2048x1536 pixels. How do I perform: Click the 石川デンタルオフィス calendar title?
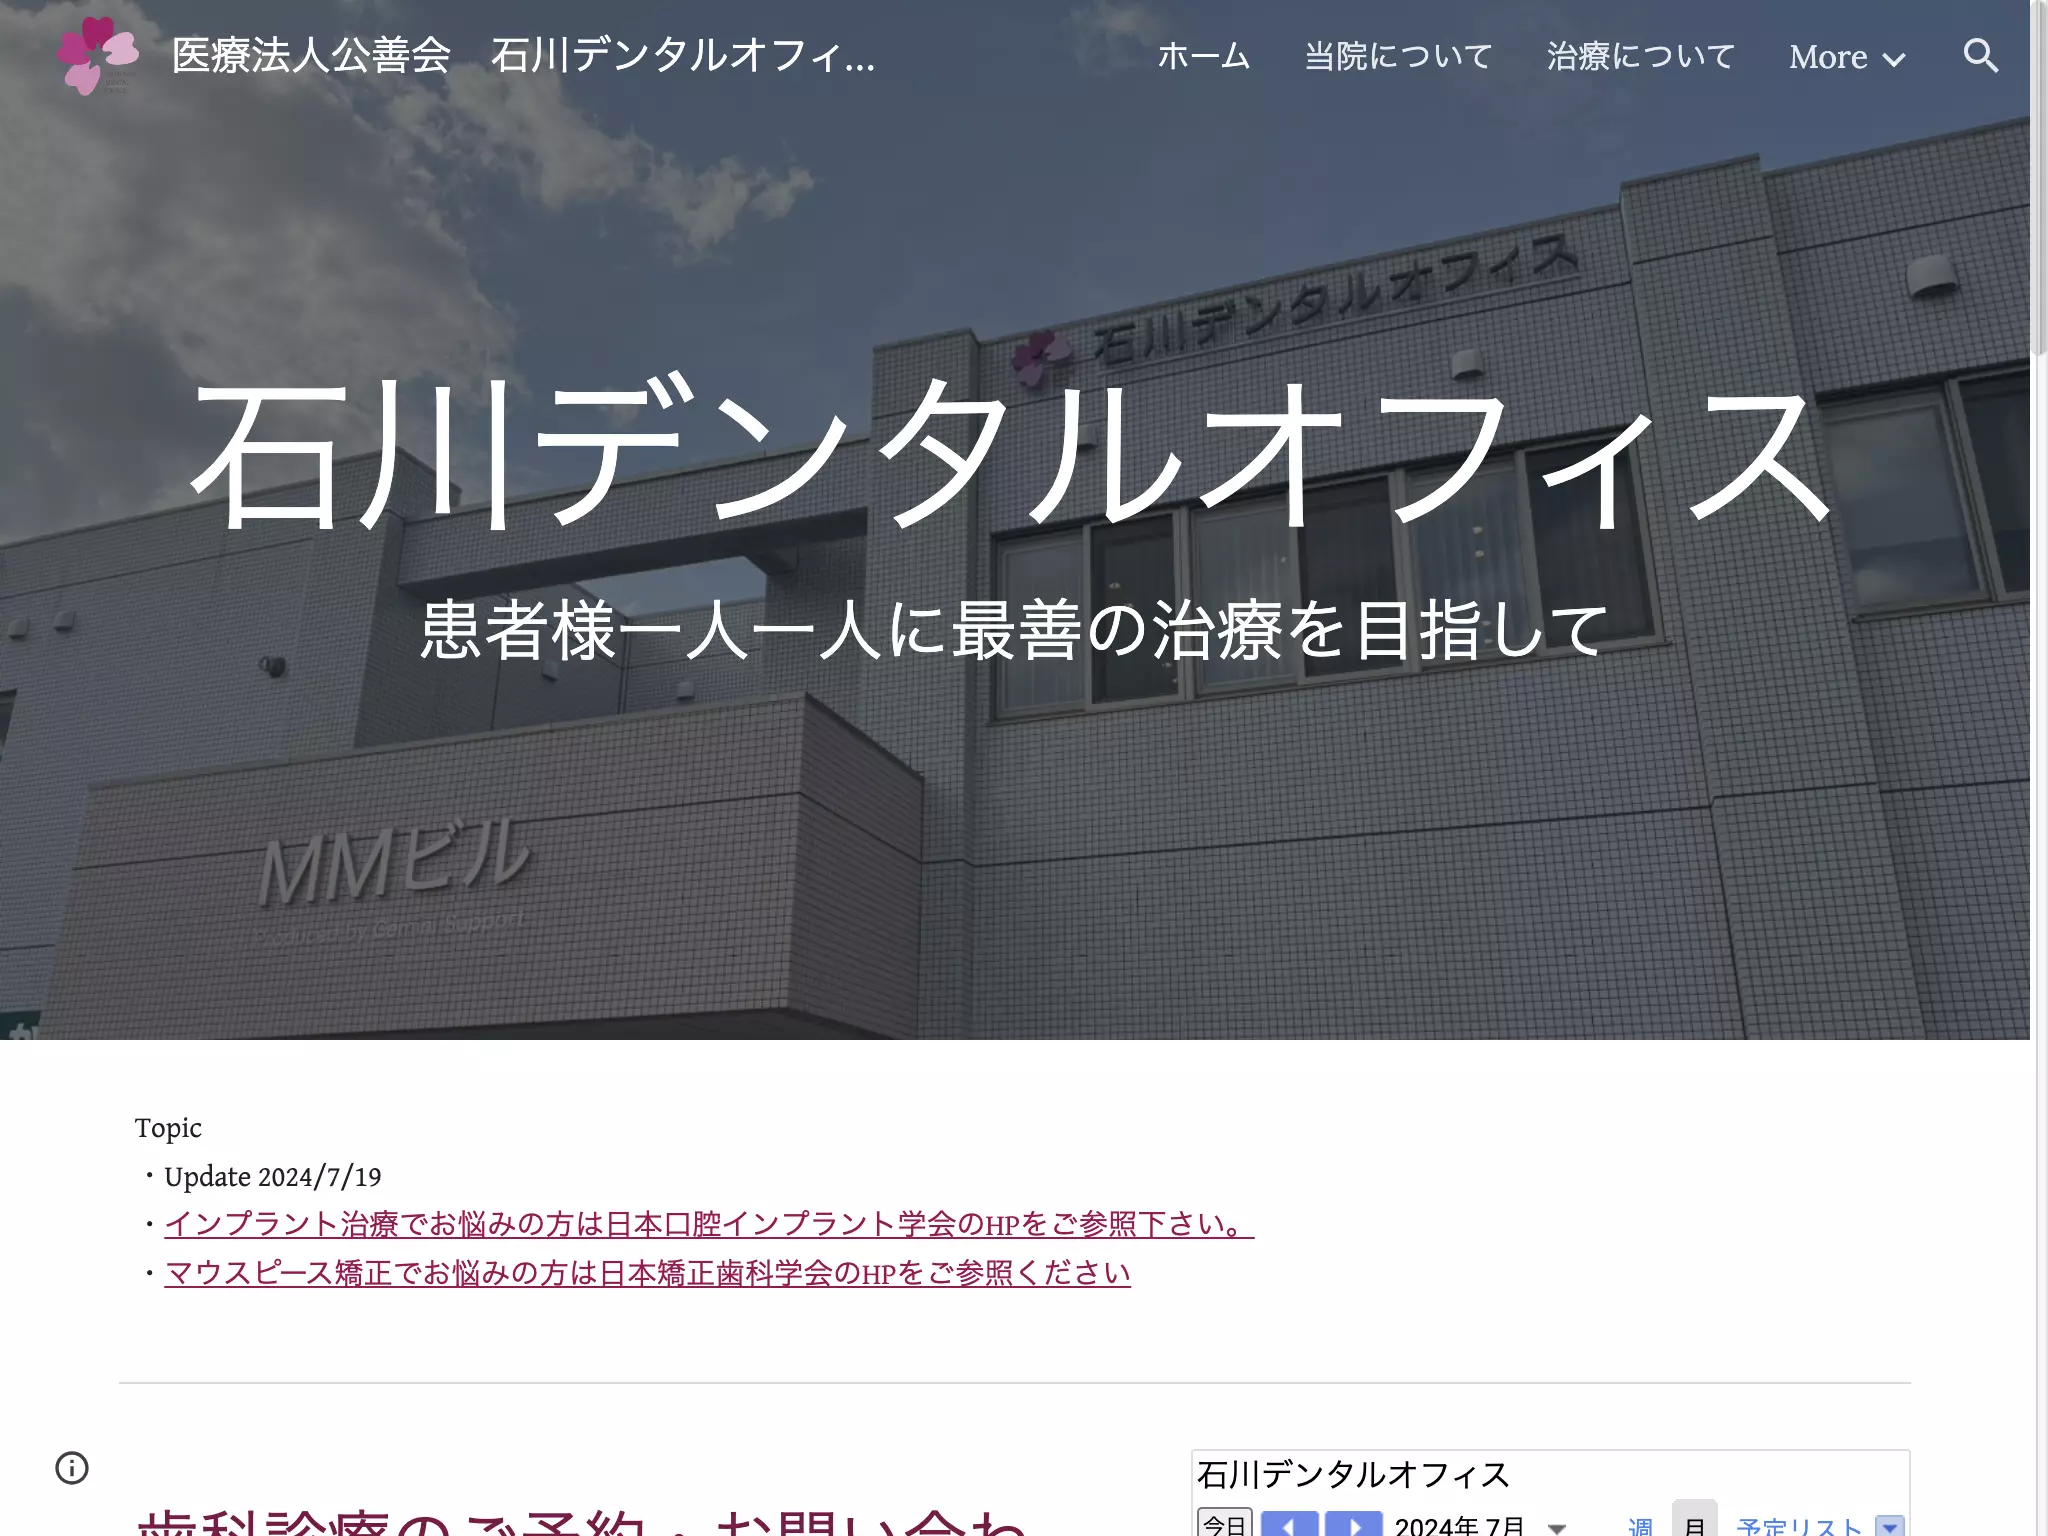click(x=1353, y=1474)
